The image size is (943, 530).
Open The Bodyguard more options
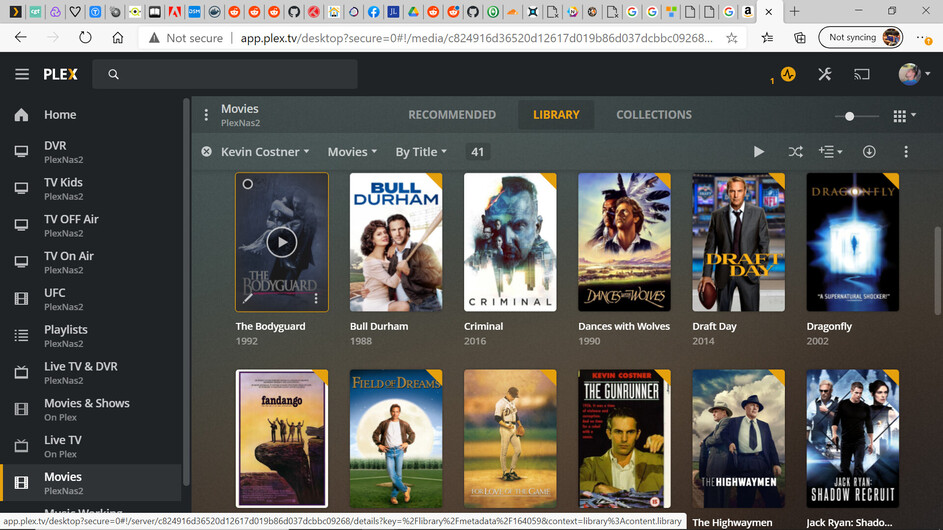[316, 298]
